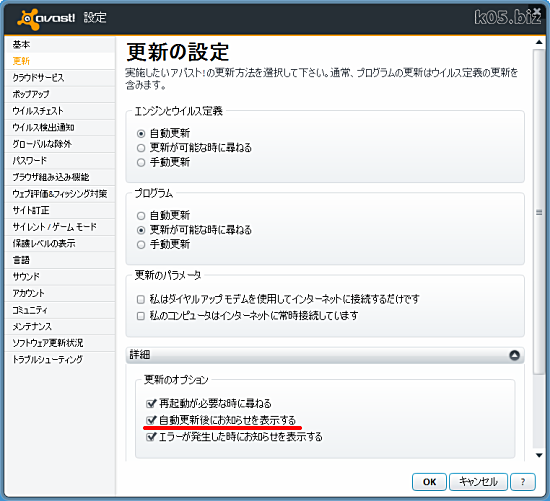Select 自動更新 under プログラム

(x=141, y=216)
